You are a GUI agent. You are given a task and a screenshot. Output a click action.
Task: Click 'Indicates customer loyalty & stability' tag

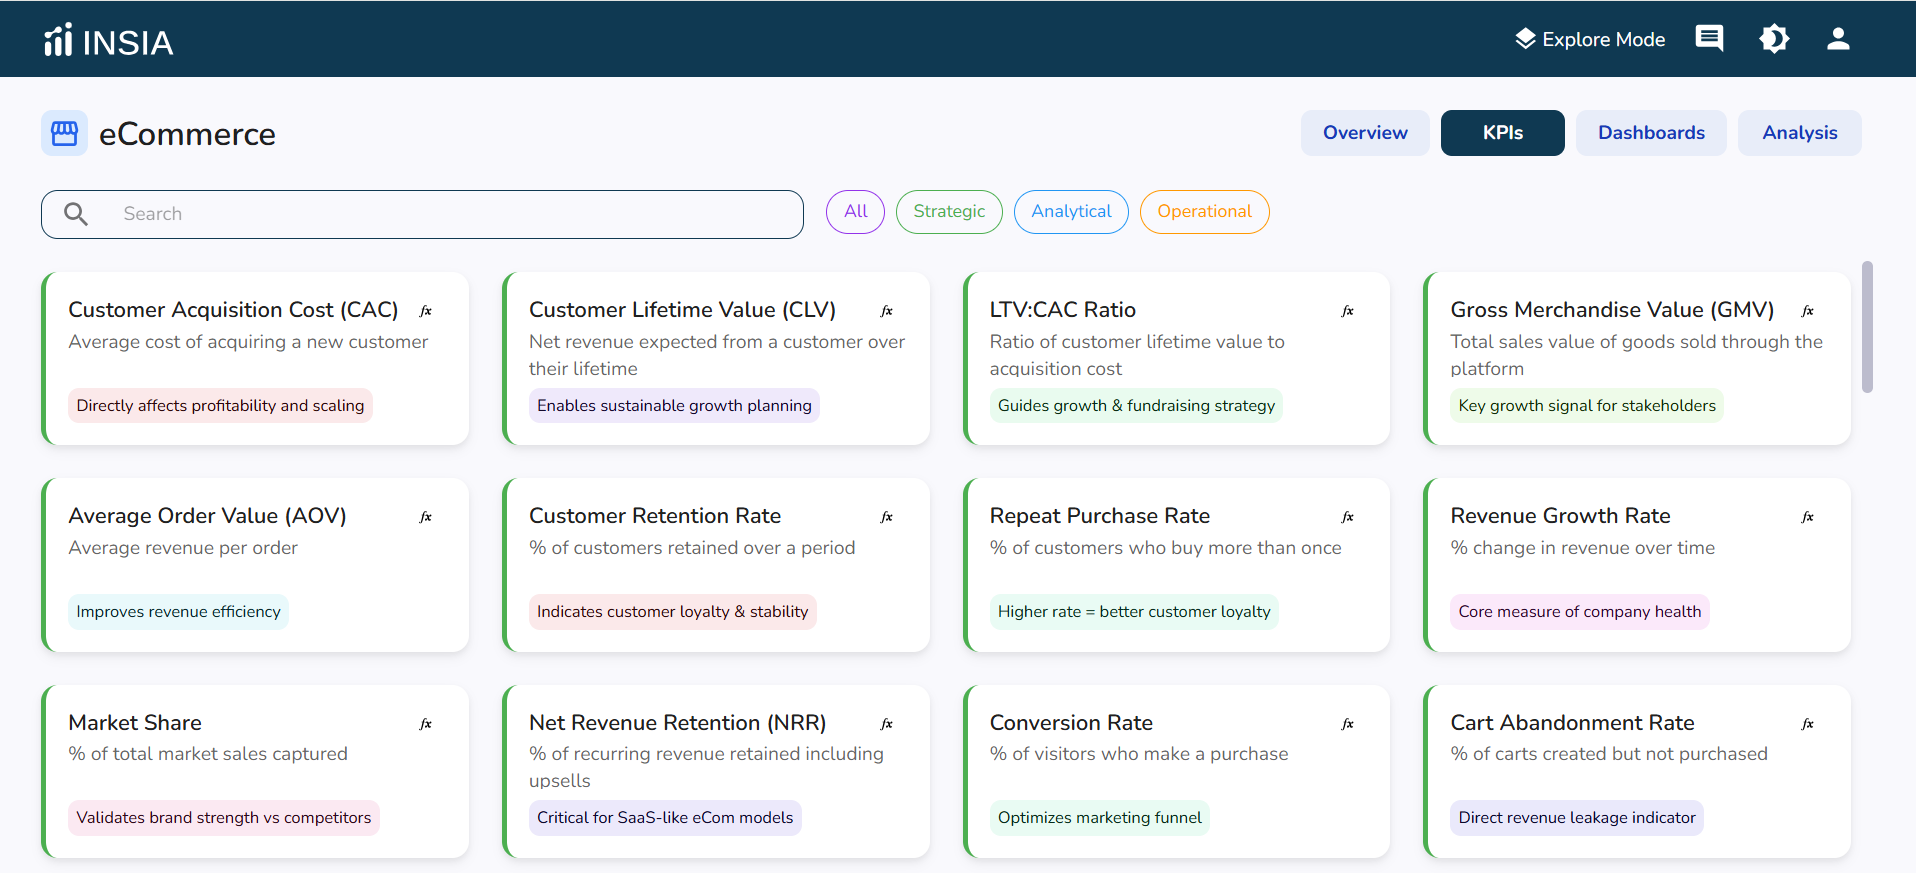(672, 611)
